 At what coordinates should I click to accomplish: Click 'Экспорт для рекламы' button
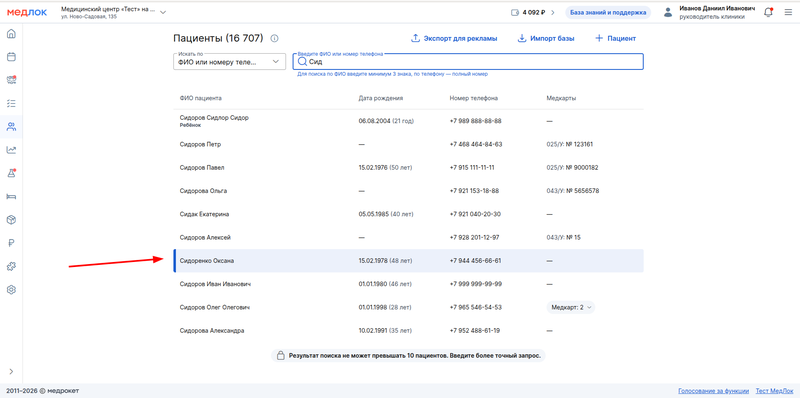click(x=454, y=38)
